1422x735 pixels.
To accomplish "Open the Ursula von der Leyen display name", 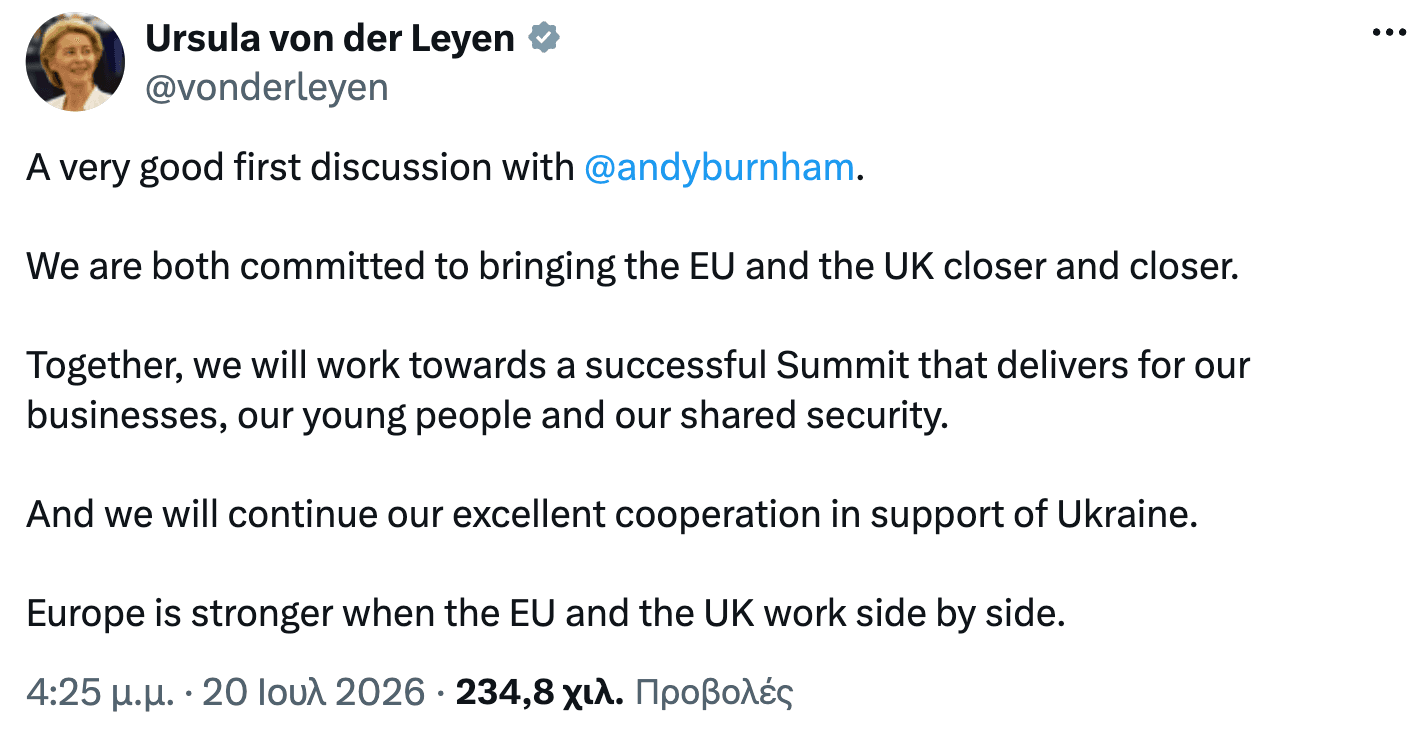I will [330, 39].
